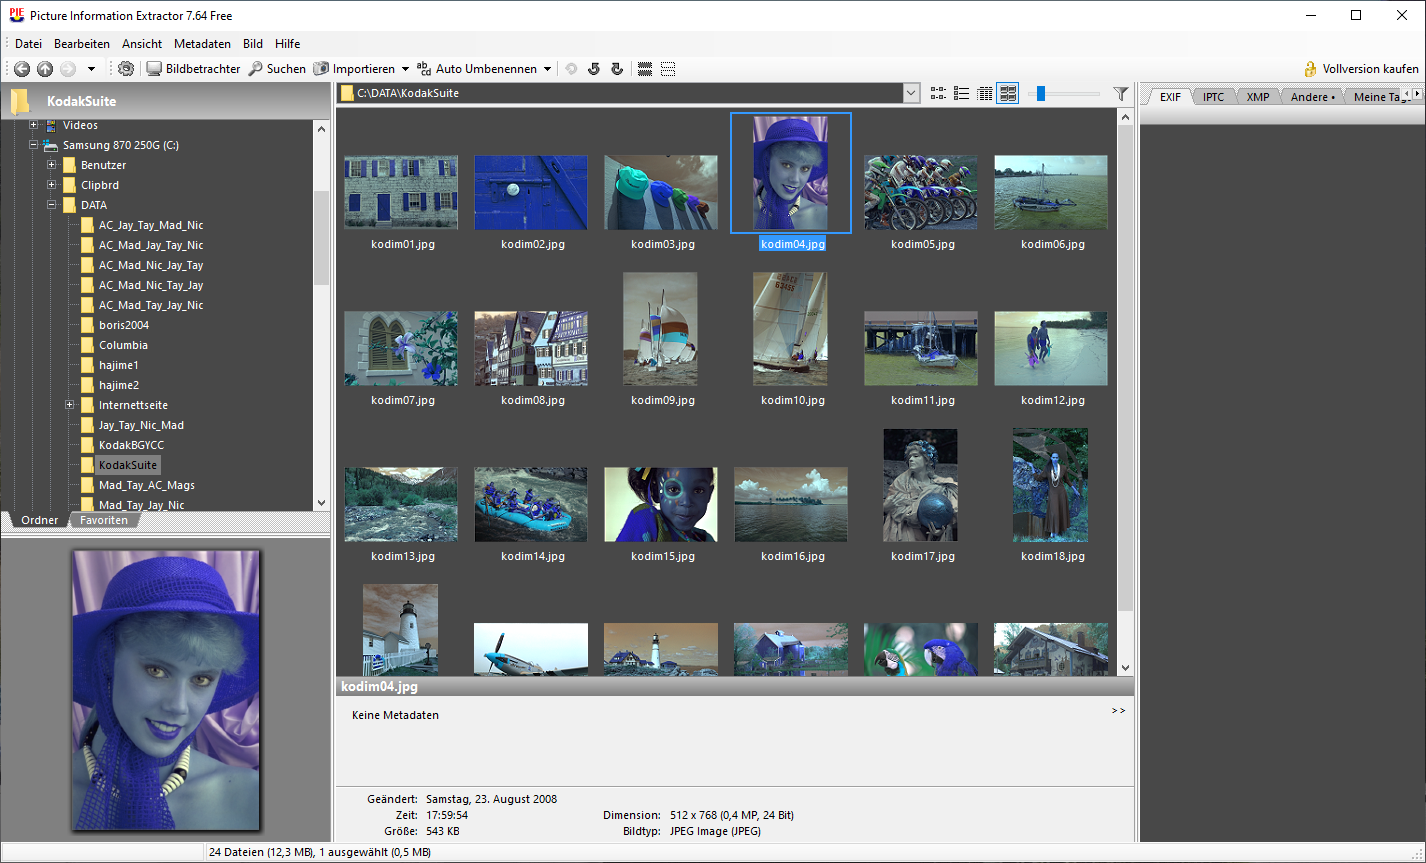1426x863 pixels.
Task: Select the kodim15.jpg thumbnail
Action: (660, 505)
